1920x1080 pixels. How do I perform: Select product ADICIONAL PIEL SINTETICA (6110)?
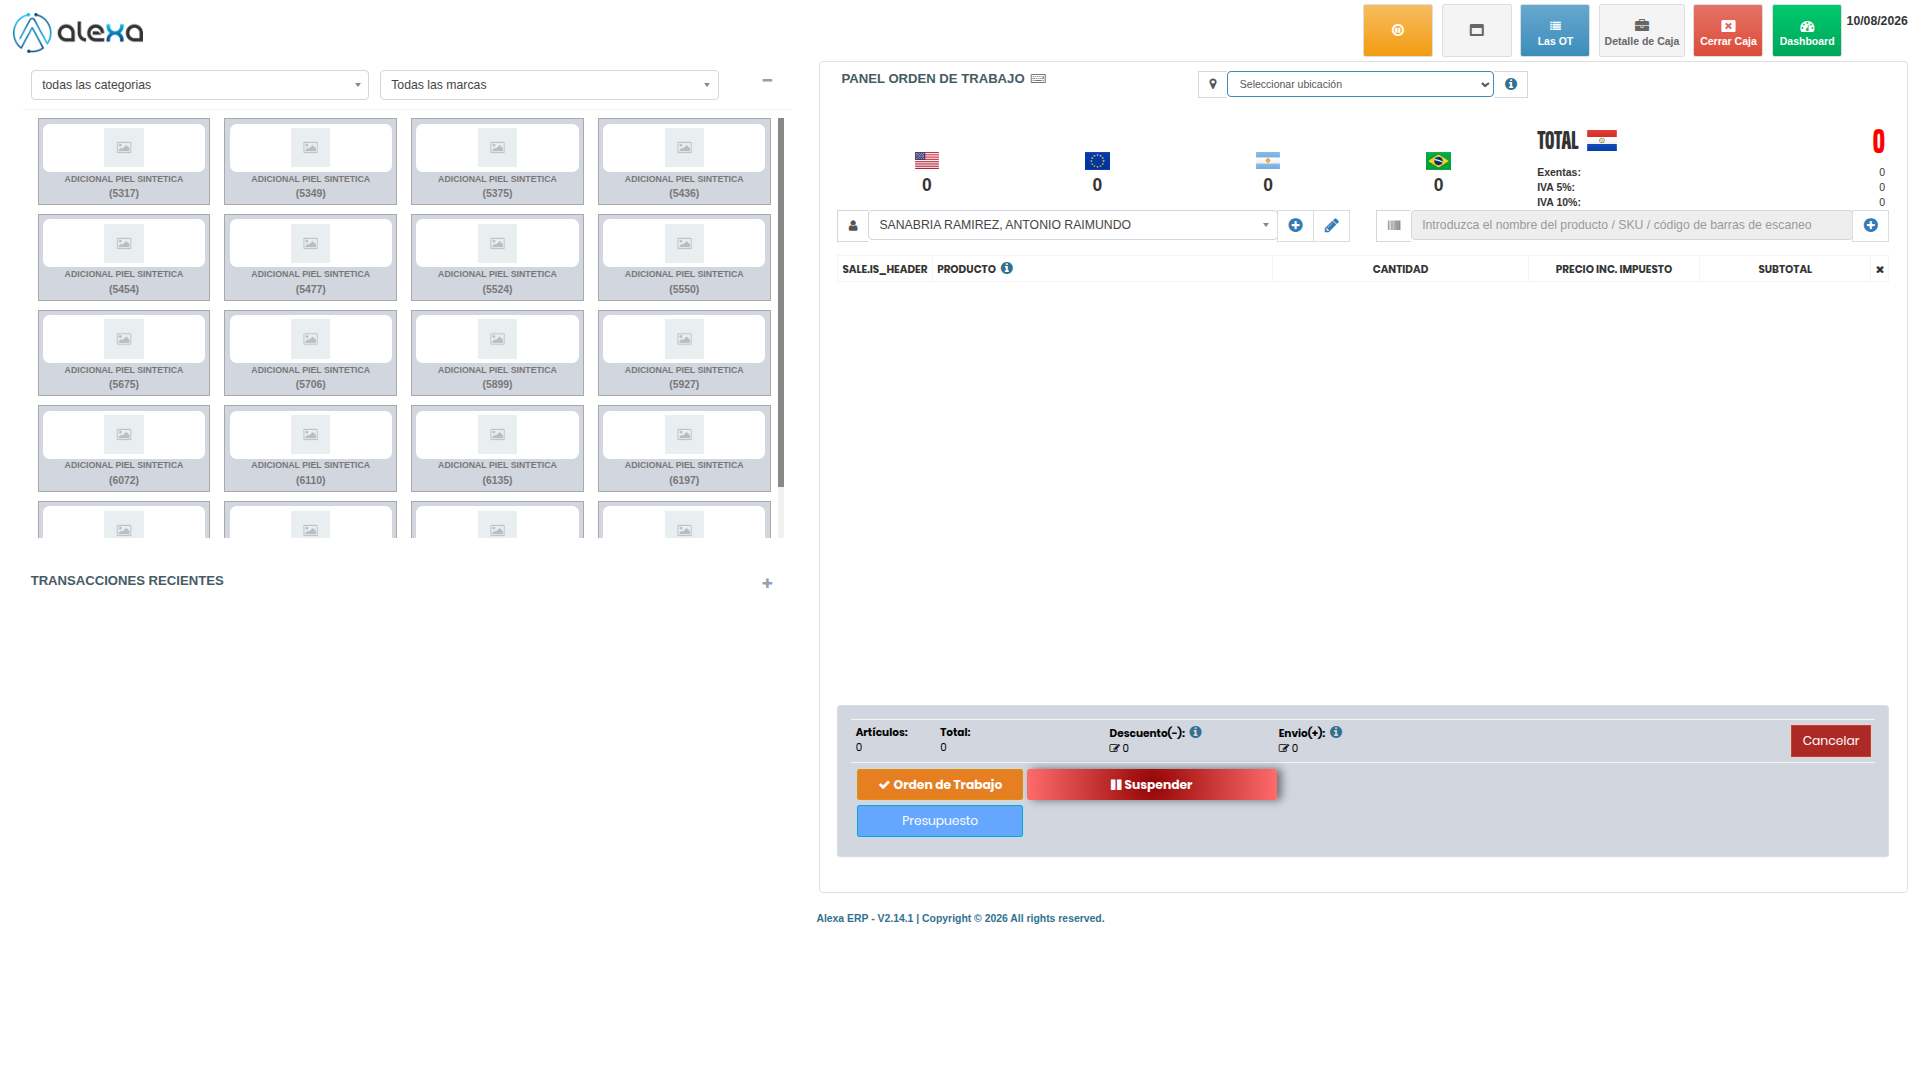310,448
